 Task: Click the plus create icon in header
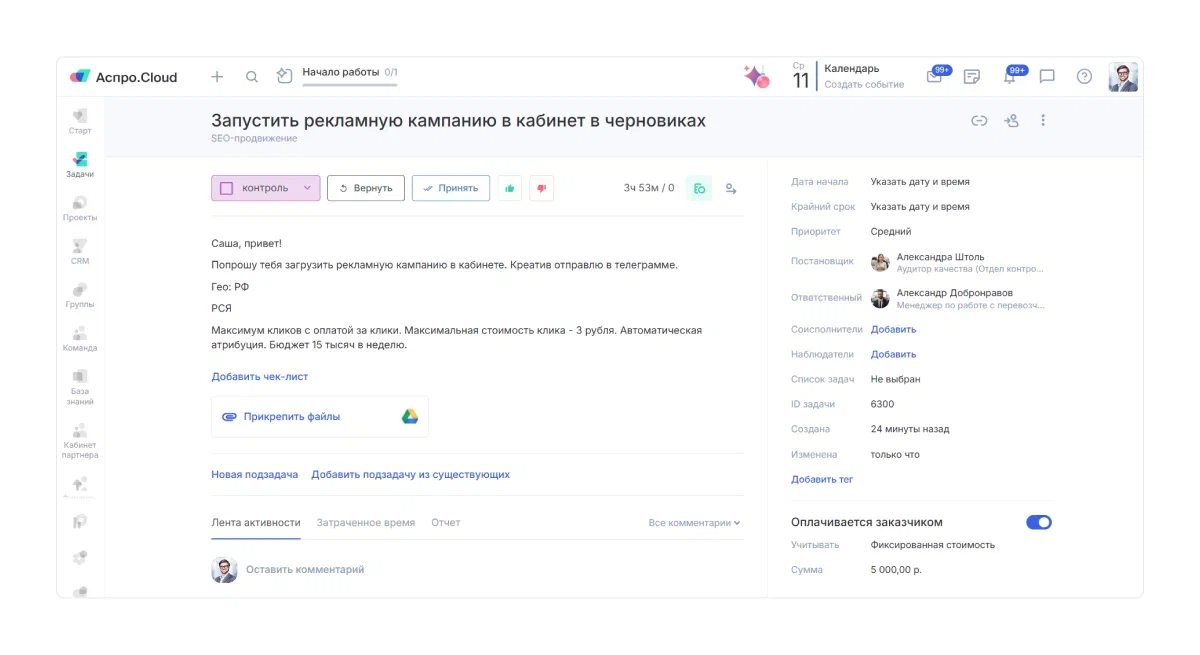pos(217,77)
